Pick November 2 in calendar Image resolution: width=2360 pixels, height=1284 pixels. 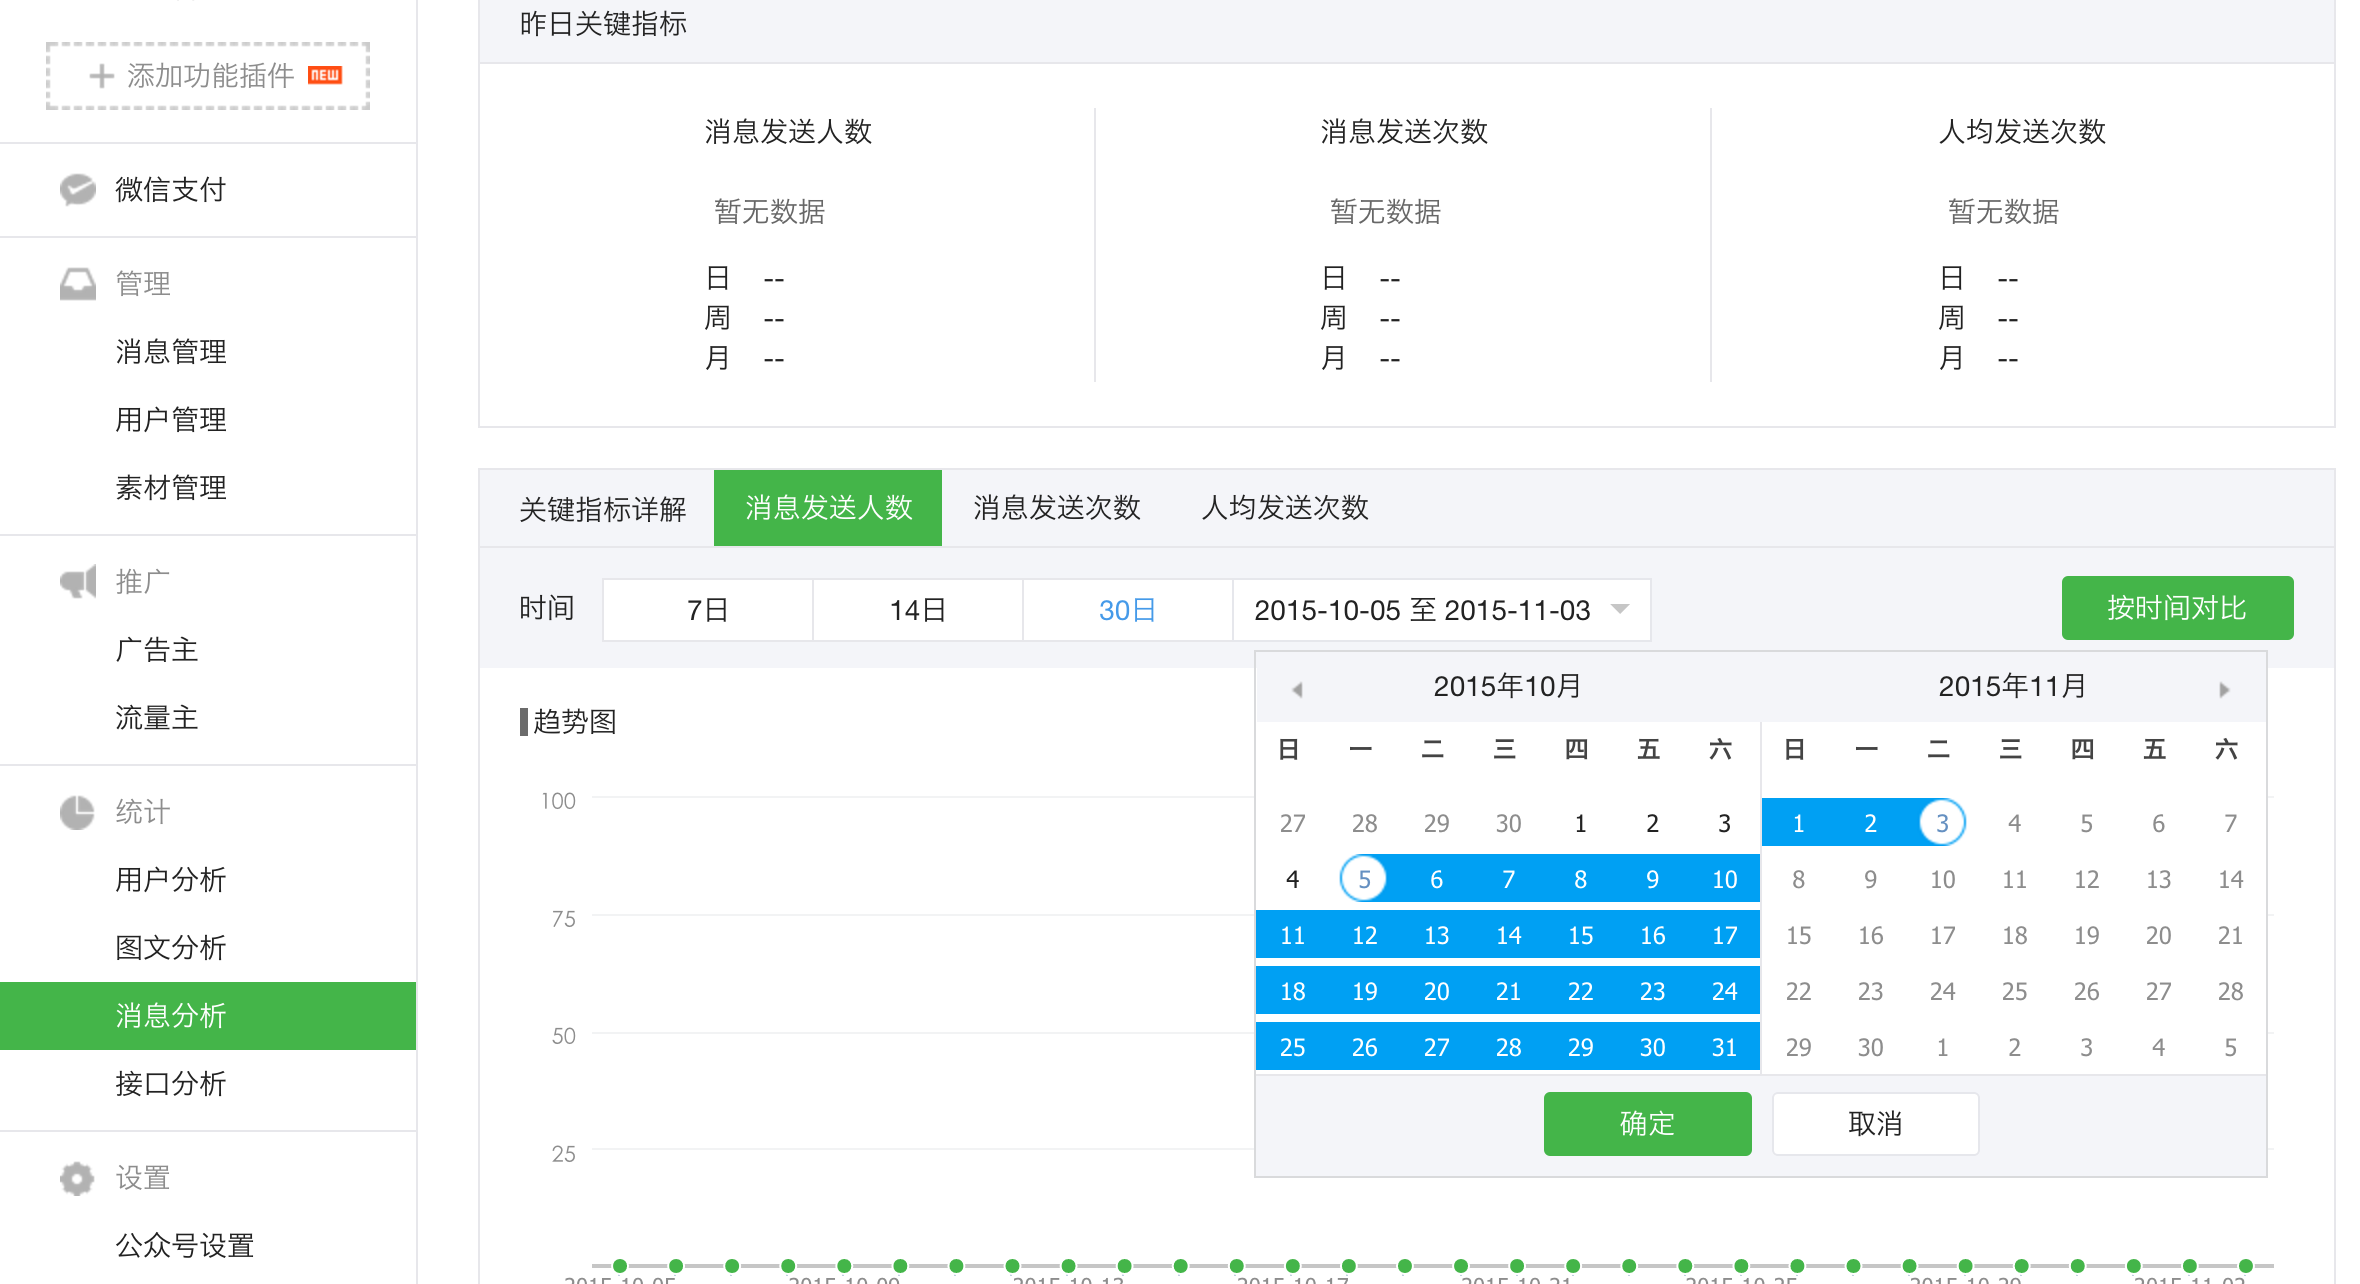pyautogui.click(x=1870, y=823)
